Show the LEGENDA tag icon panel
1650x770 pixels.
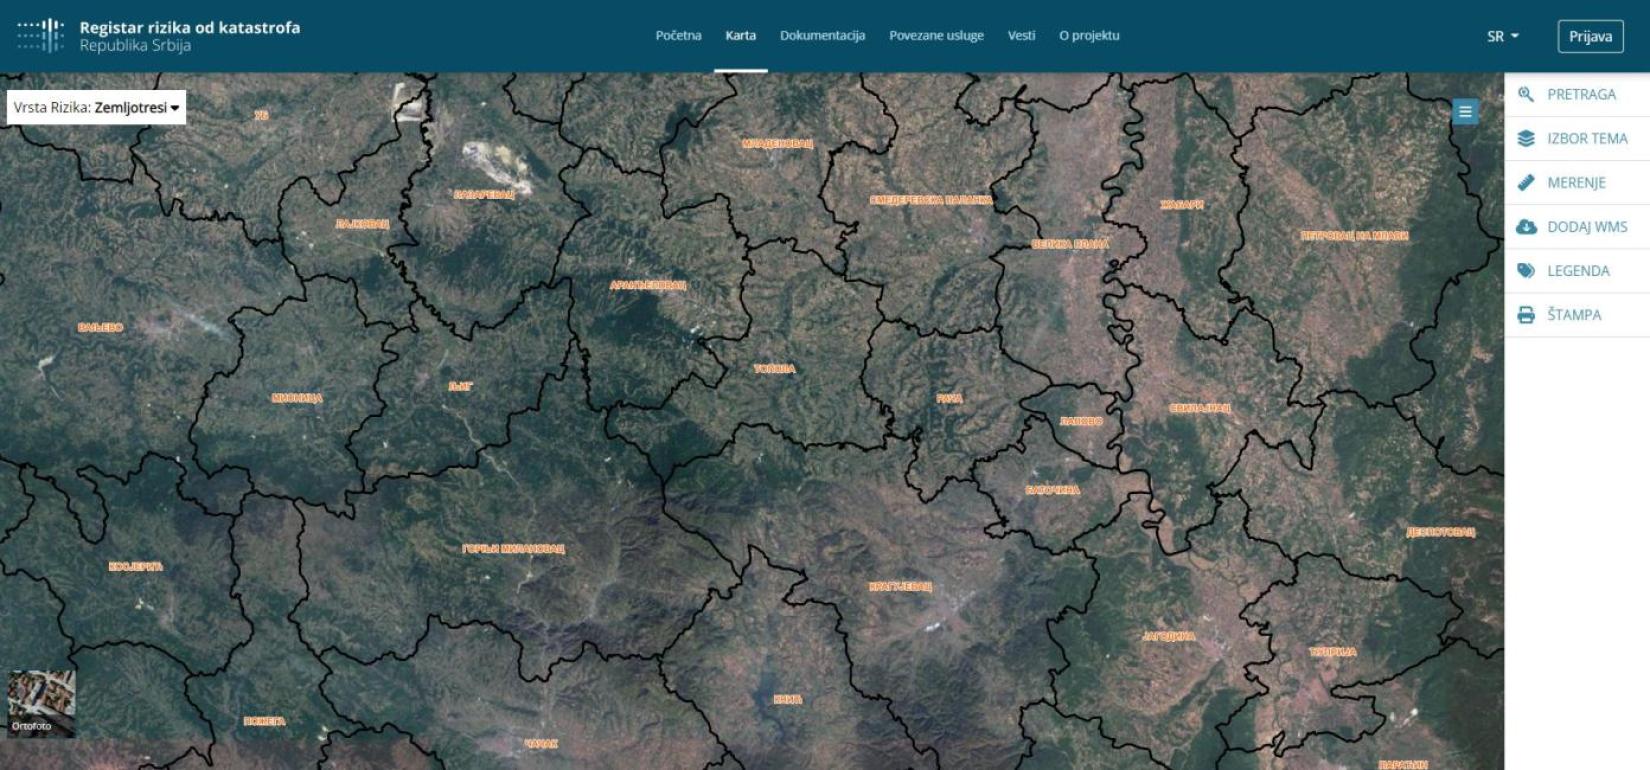point(1526,271)
